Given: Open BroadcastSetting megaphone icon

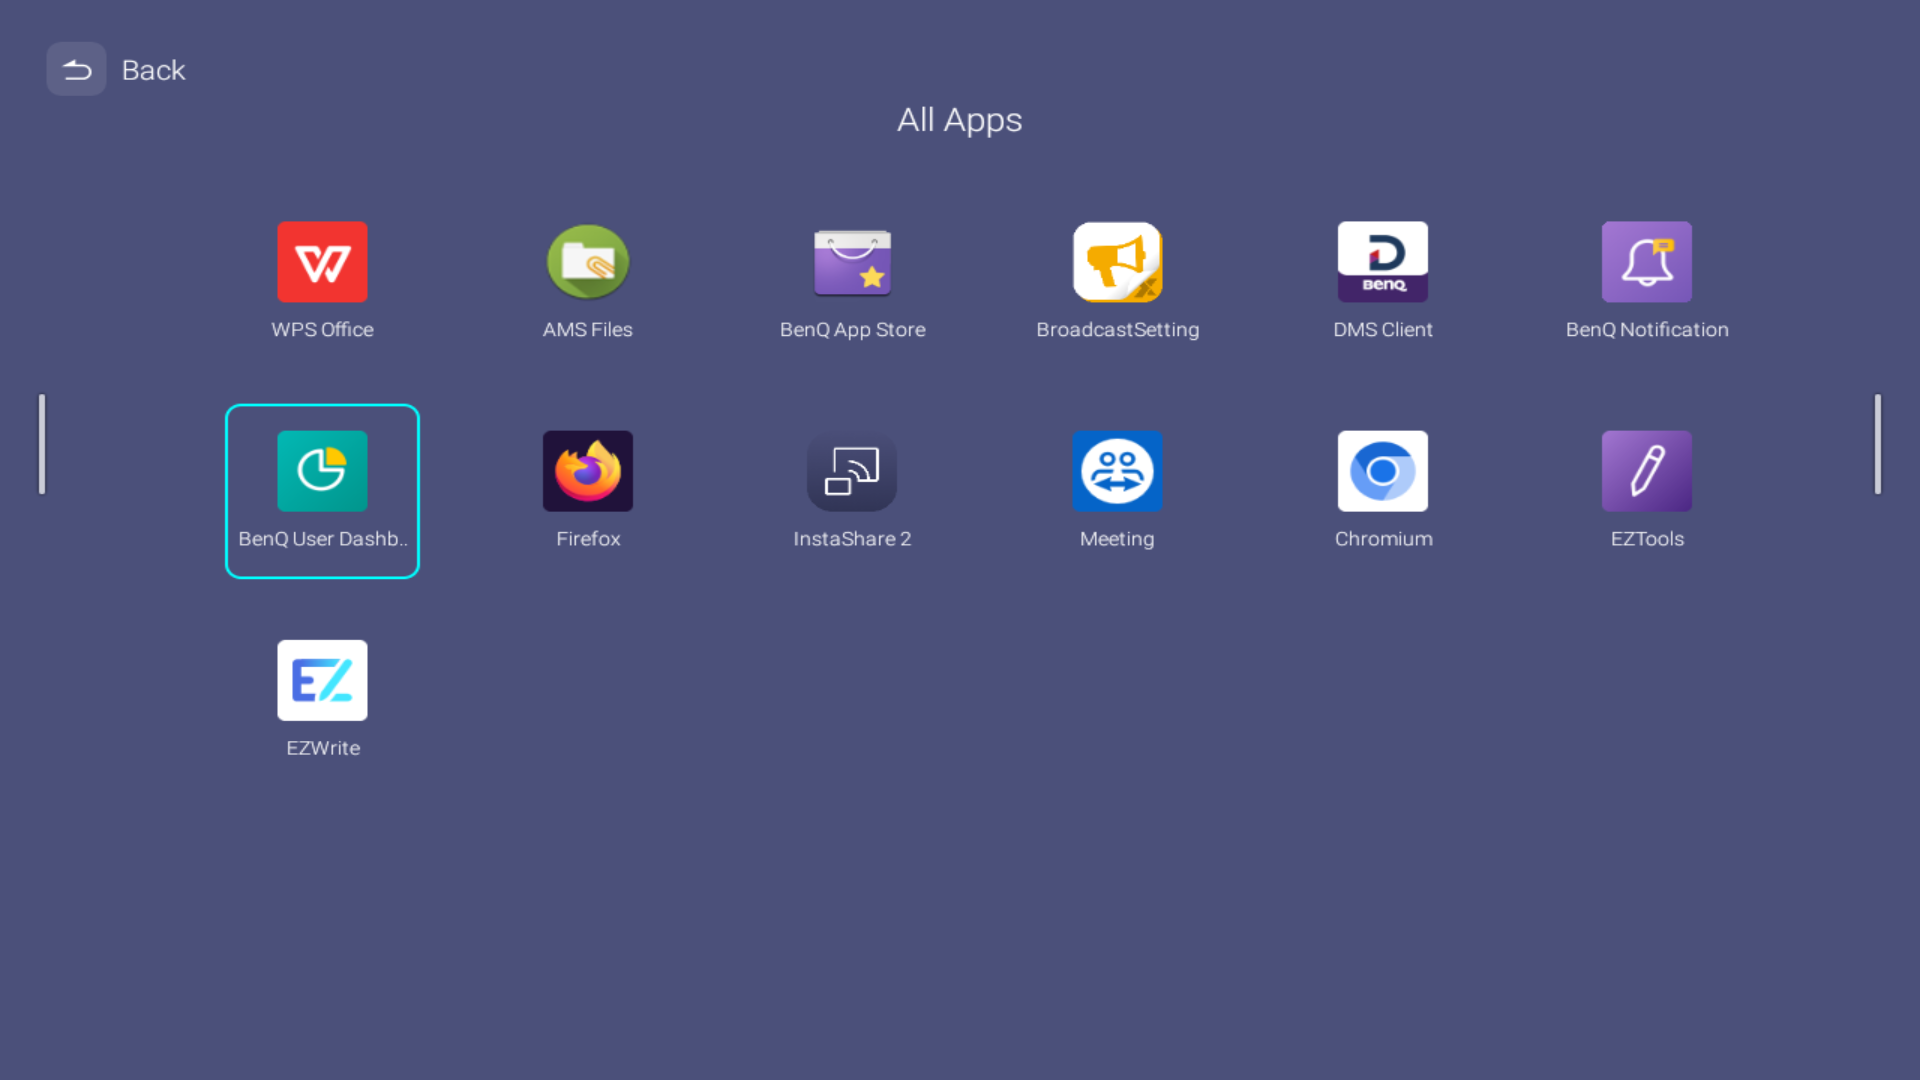Looking at the screenshot, I should pos(1117,262).
